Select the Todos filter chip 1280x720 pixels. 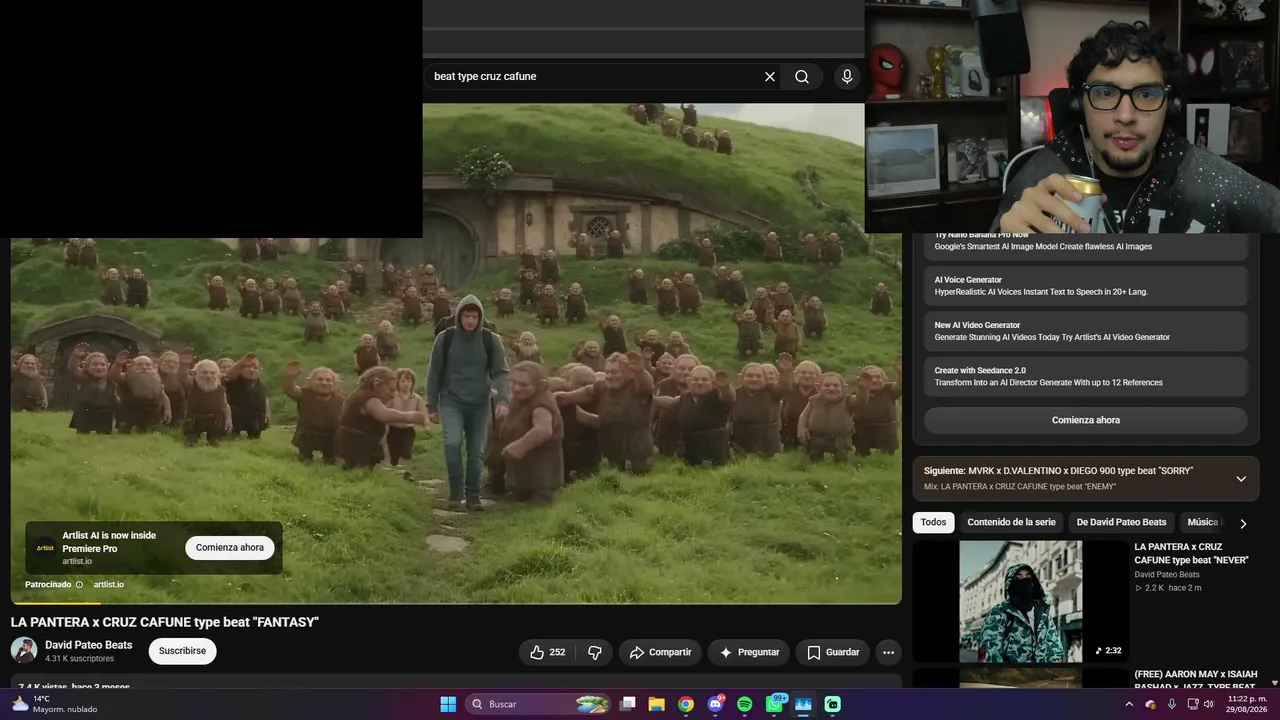click(933, 522)
